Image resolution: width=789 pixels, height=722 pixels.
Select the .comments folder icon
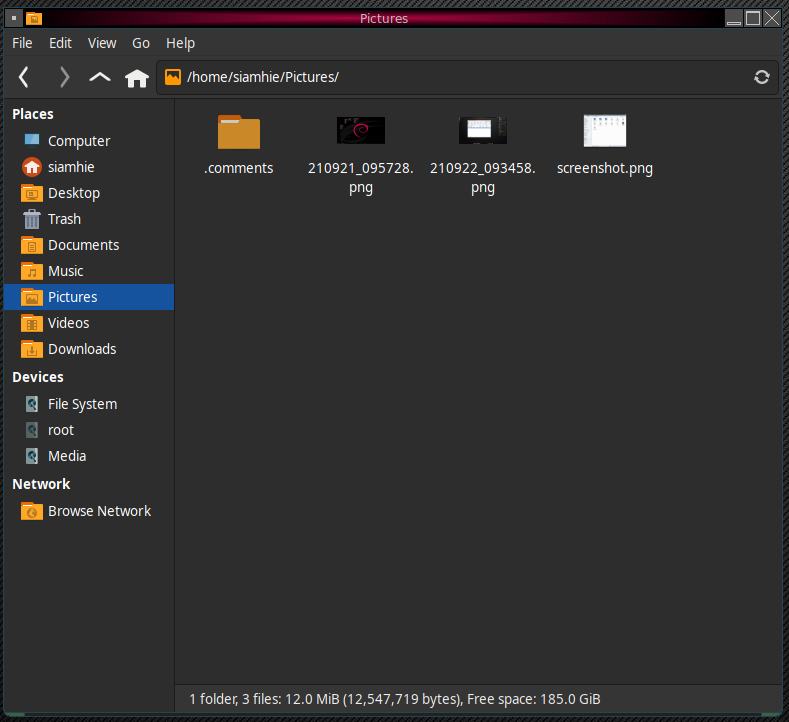tap(239, 132)
